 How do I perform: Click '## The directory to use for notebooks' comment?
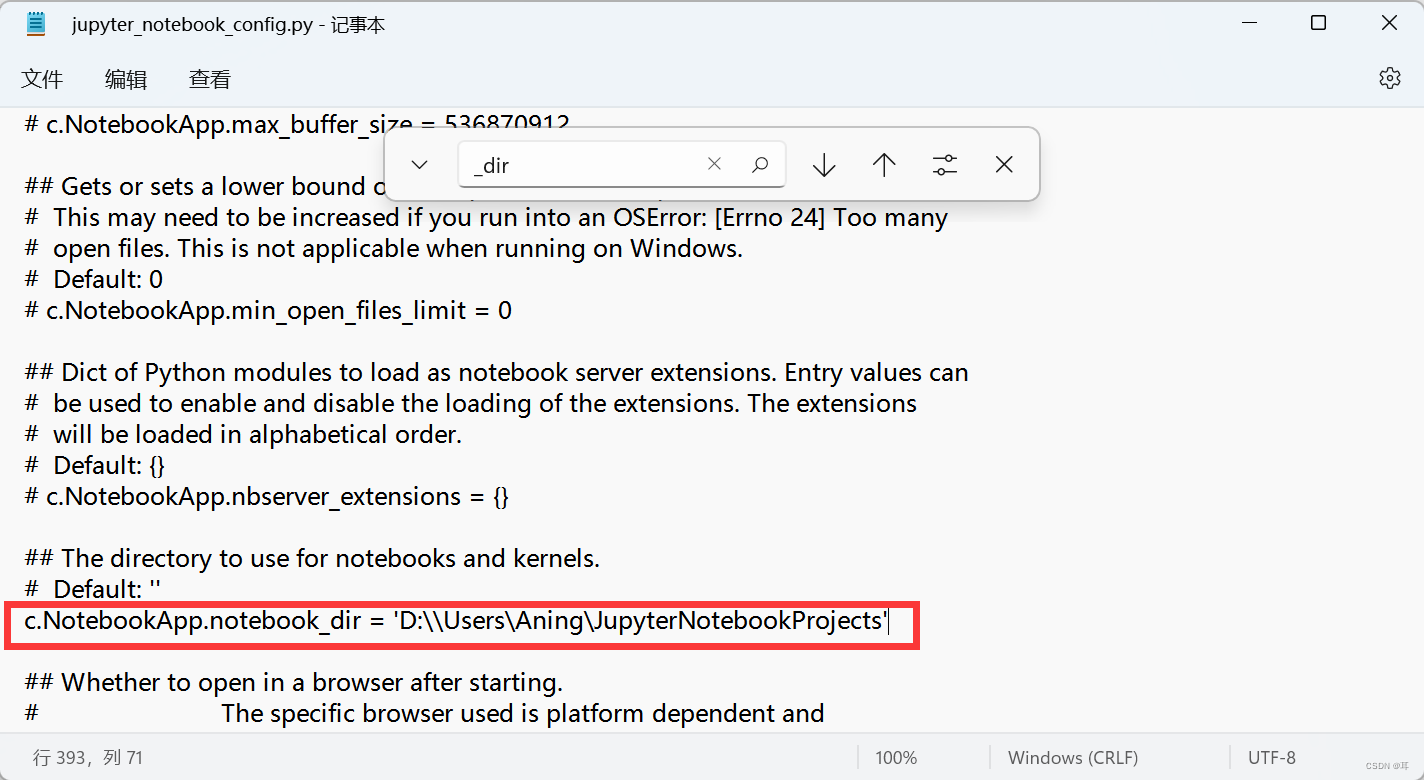312,558
